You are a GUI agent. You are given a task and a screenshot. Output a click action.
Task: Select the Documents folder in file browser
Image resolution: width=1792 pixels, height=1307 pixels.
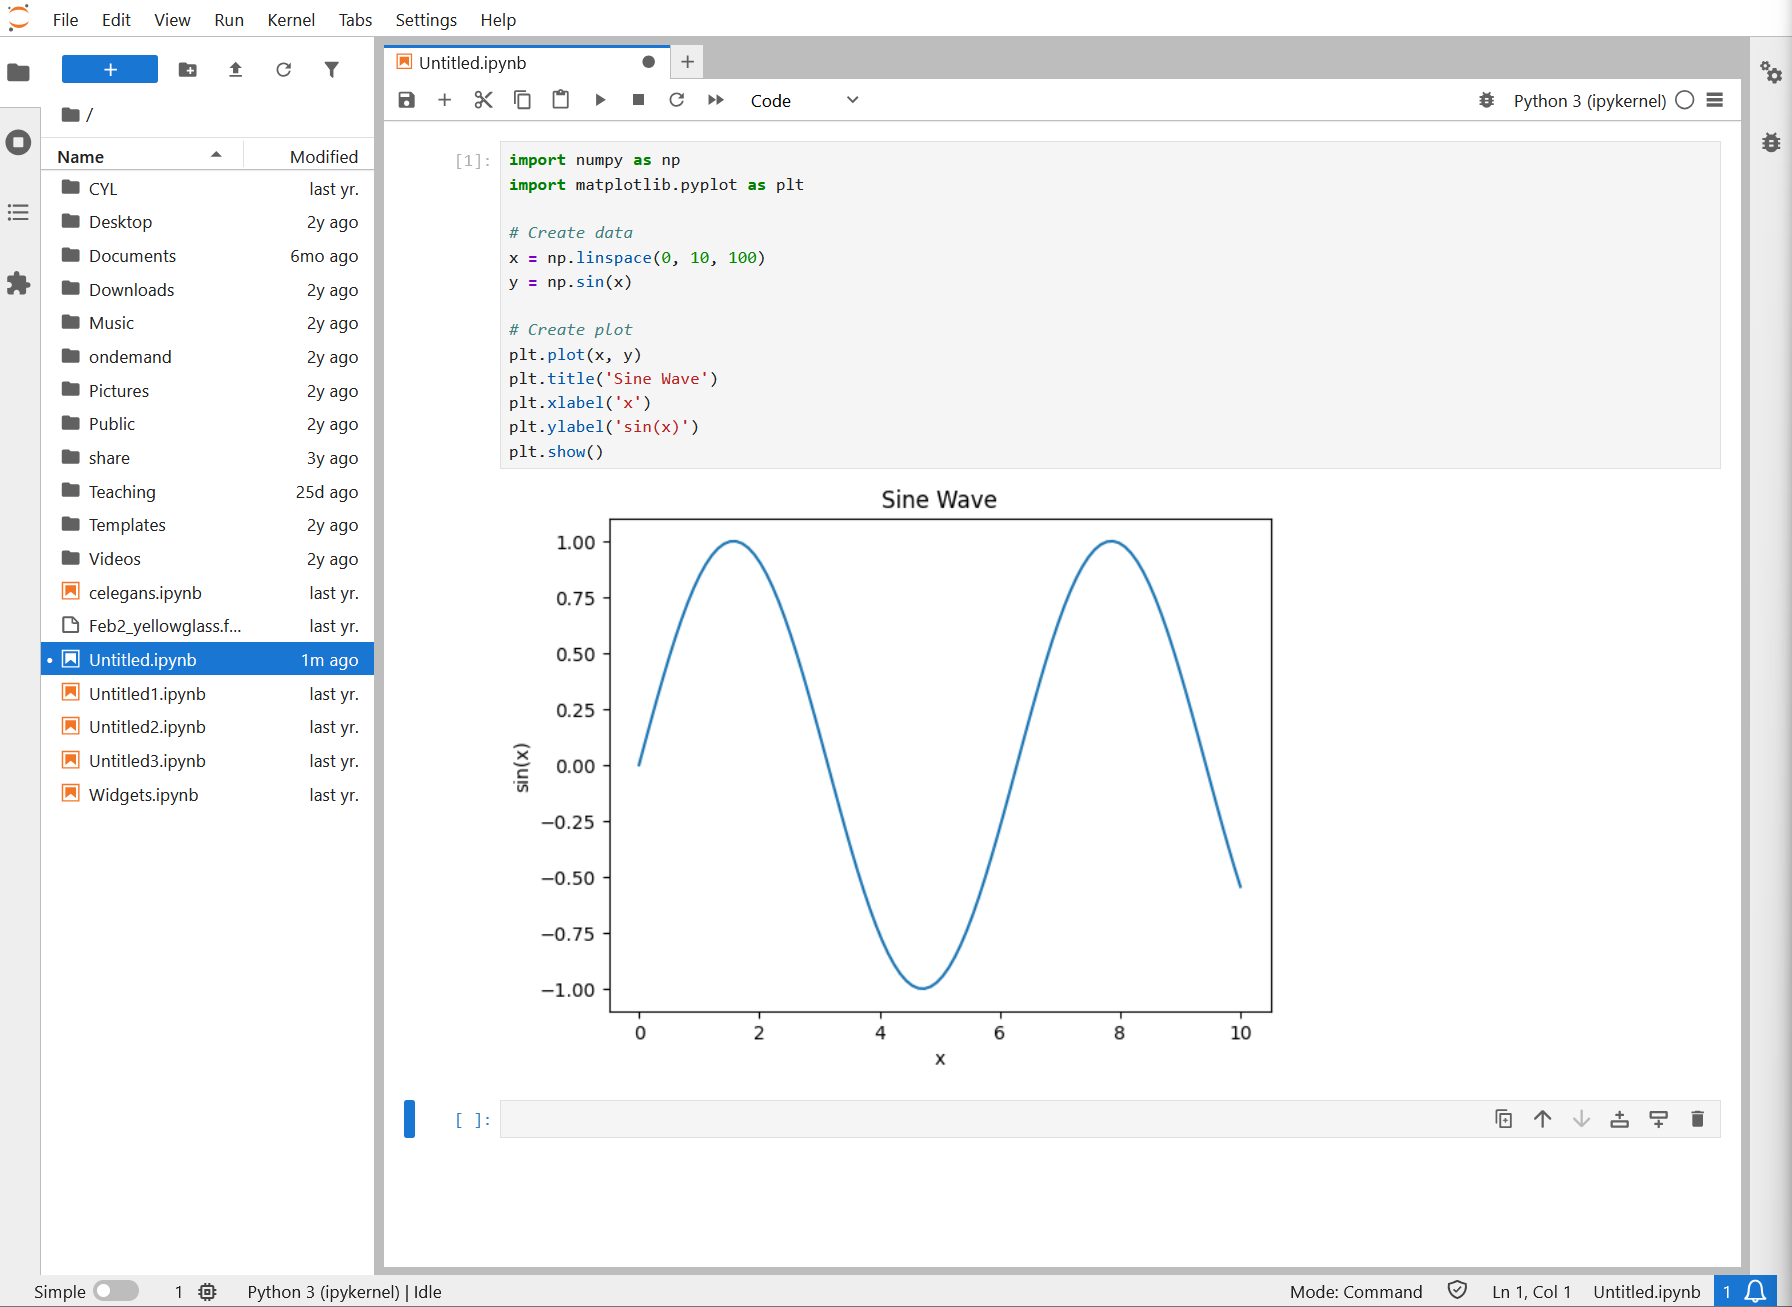point(207,256)
